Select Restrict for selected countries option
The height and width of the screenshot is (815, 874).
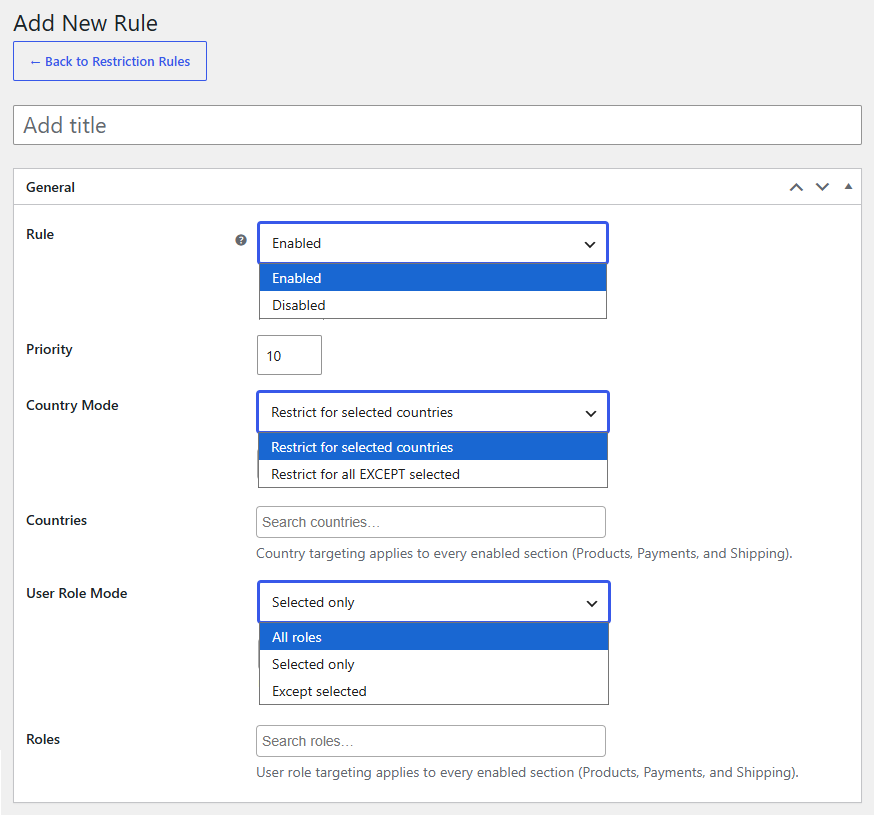pos(433,447)
